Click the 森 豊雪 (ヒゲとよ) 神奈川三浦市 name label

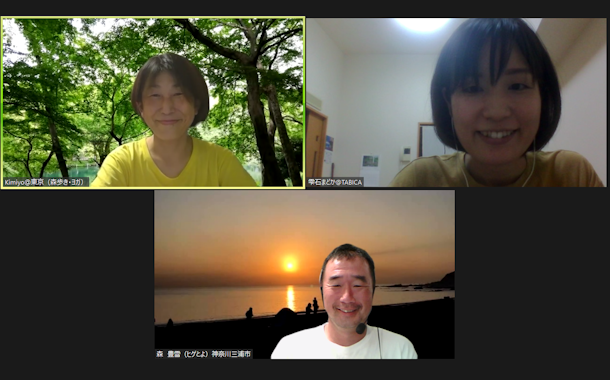(203, 354)
